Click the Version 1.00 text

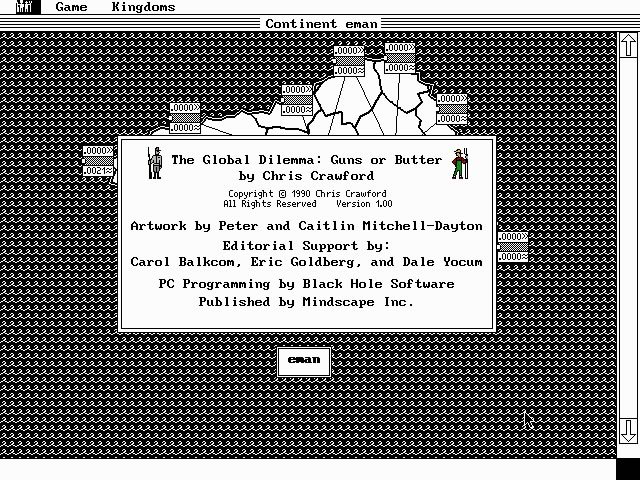pos(364,204)
